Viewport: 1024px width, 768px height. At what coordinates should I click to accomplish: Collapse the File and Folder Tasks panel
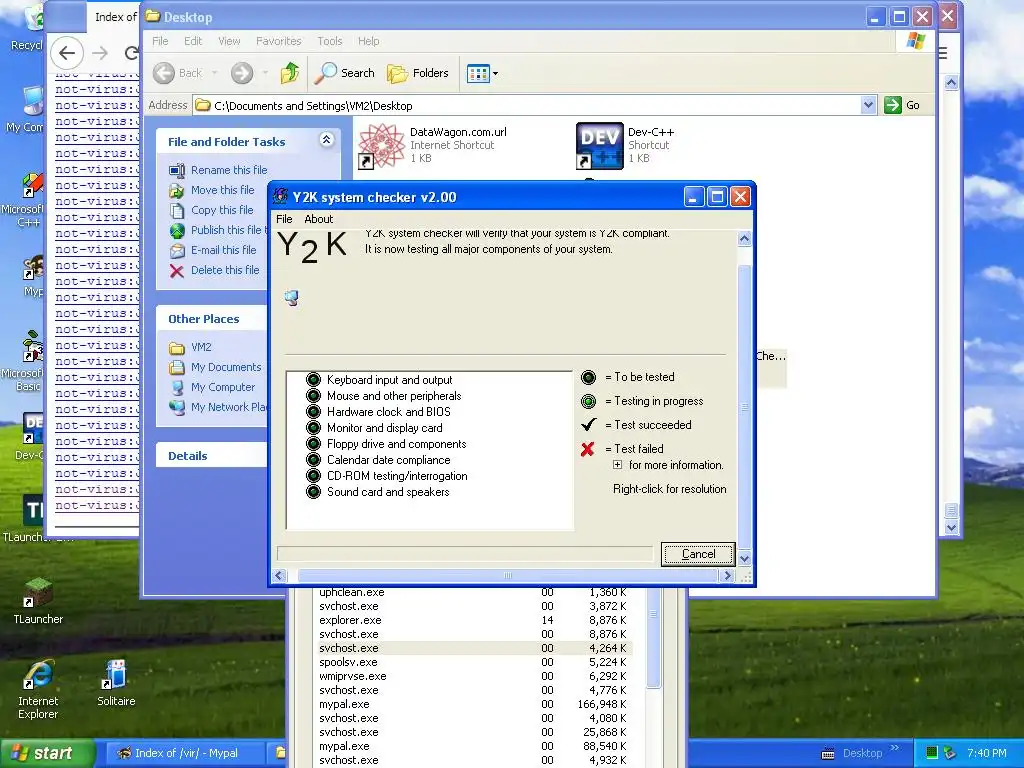tap(327, 139)
